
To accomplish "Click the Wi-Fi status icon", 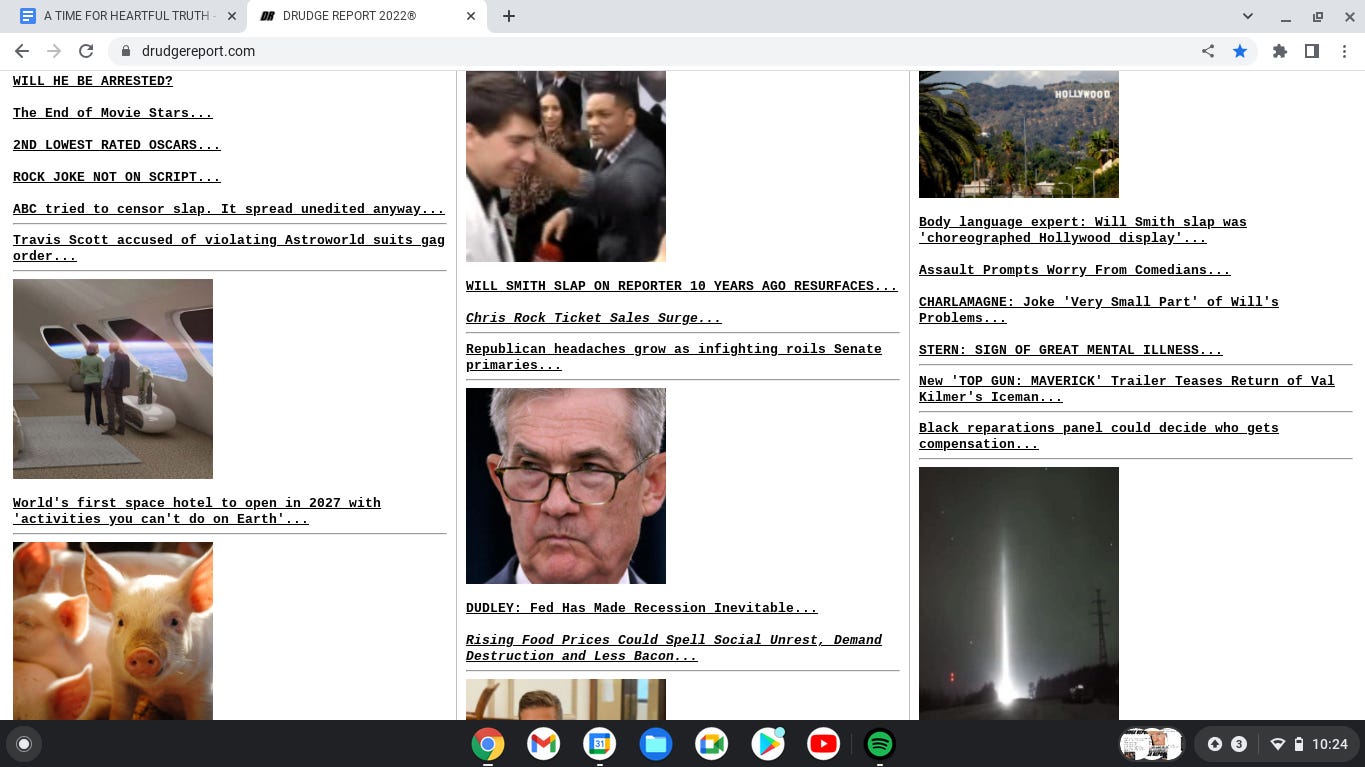I will point(1277,744).
